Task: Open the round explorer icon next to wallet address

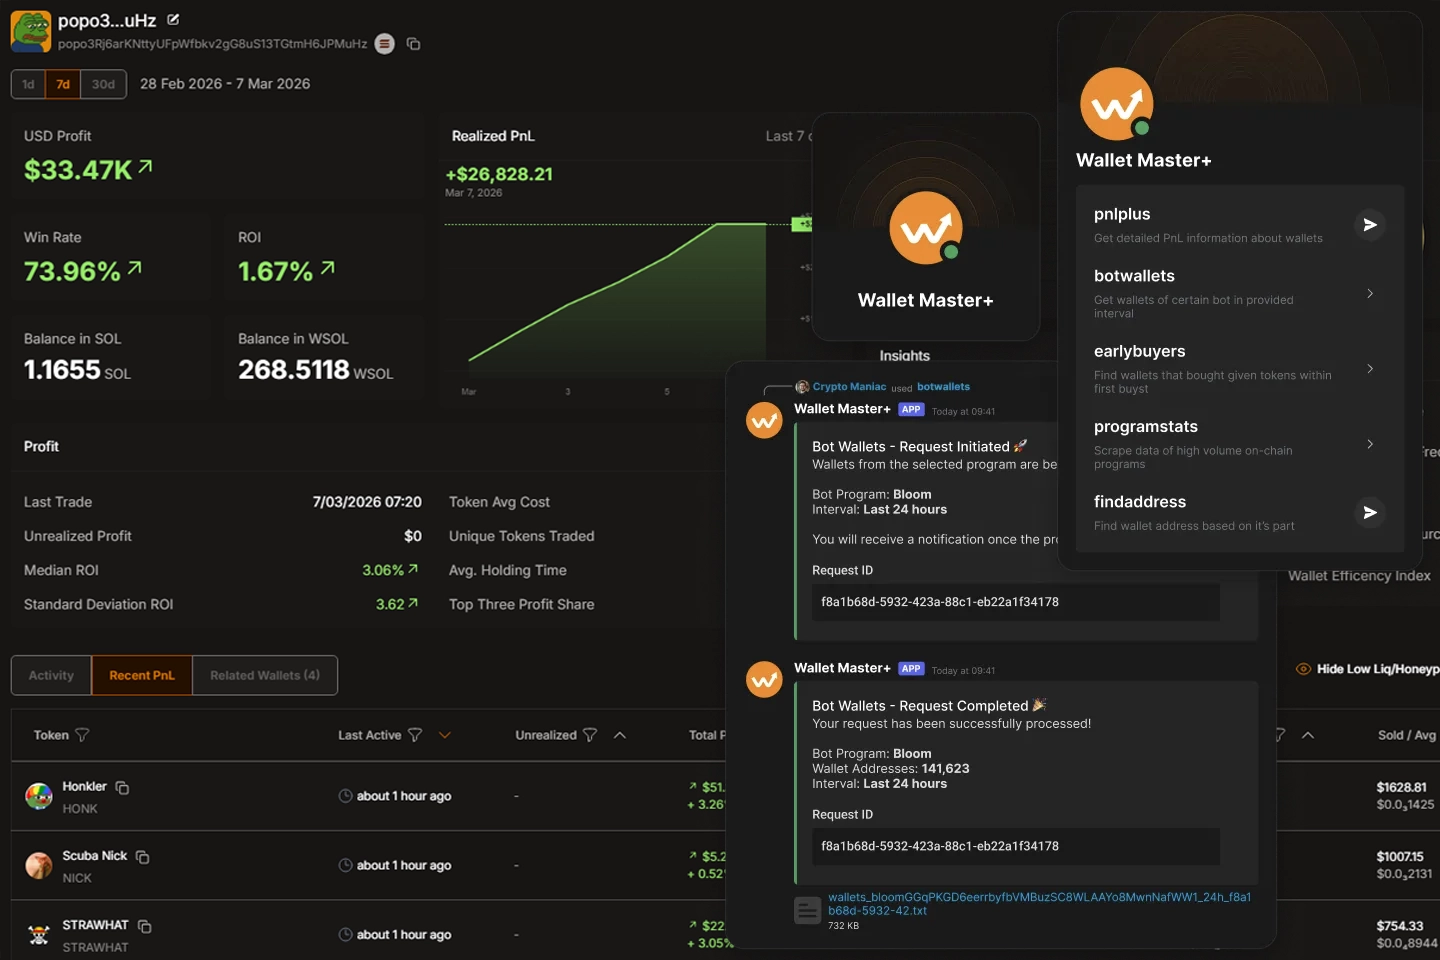Action: (385, 44)
